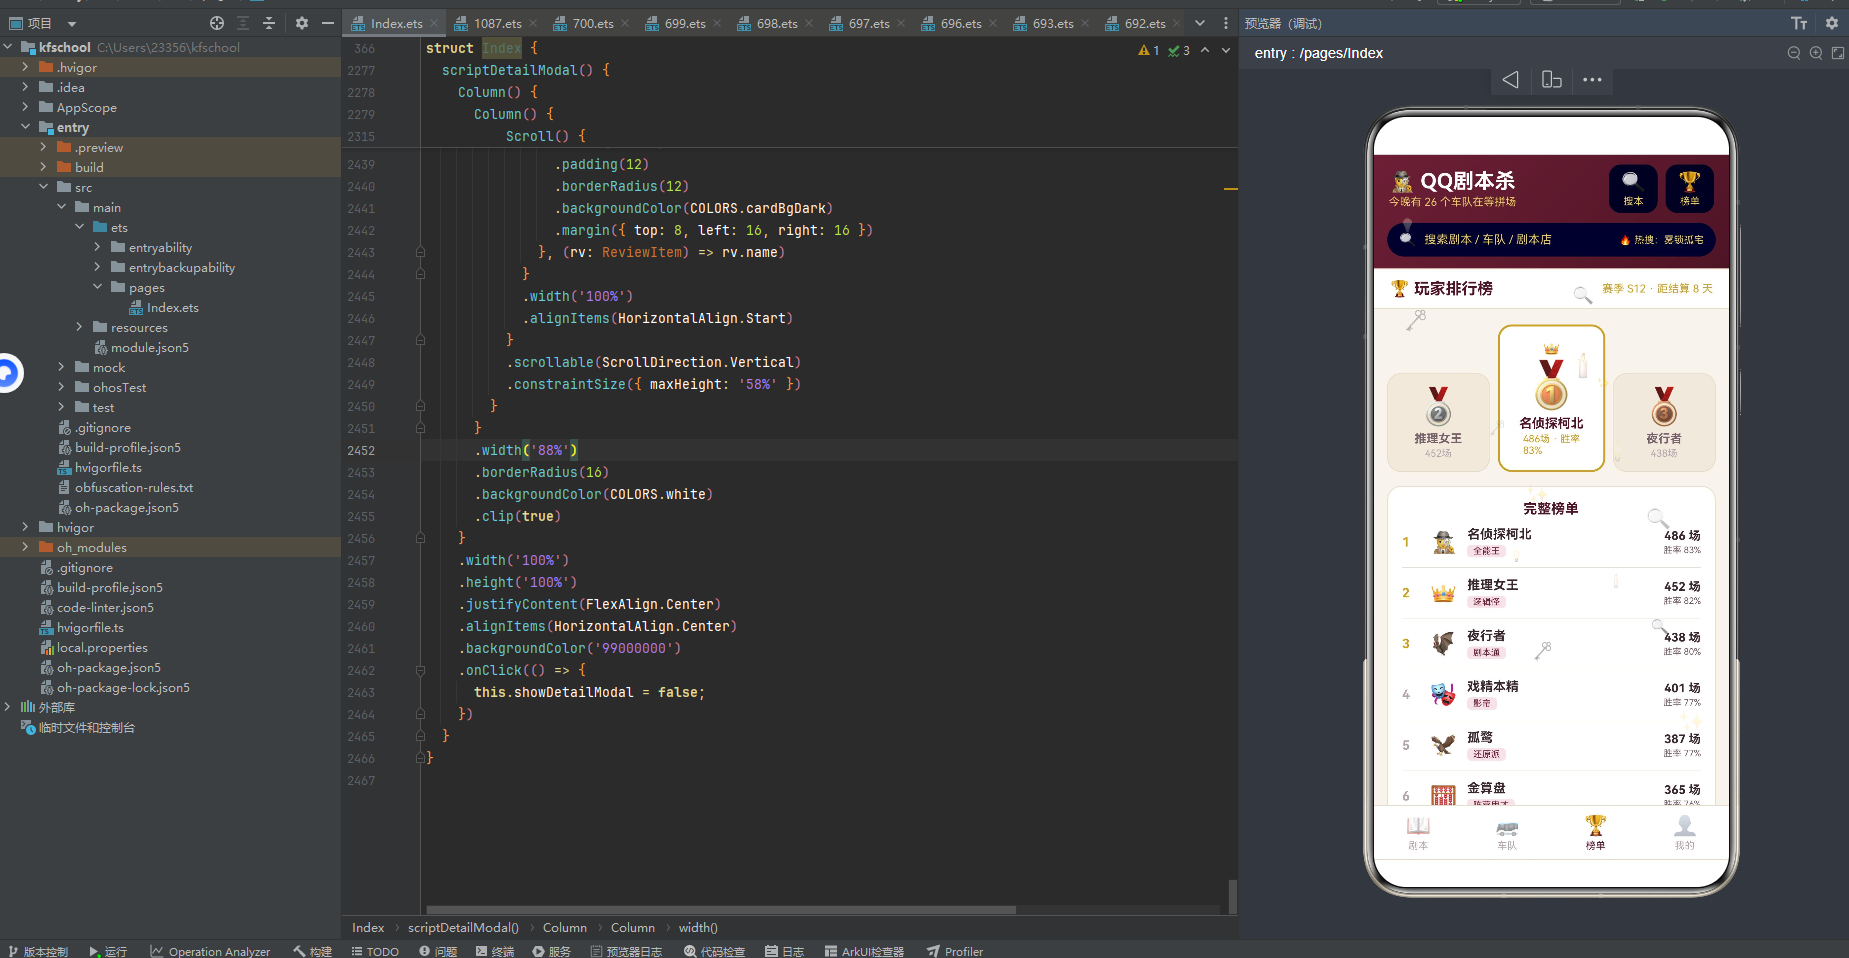Expand the AppScope folder
Image resolution: width=1849 pixels, height=958 pixels.
pyautogui.click(x=25, y=107)
